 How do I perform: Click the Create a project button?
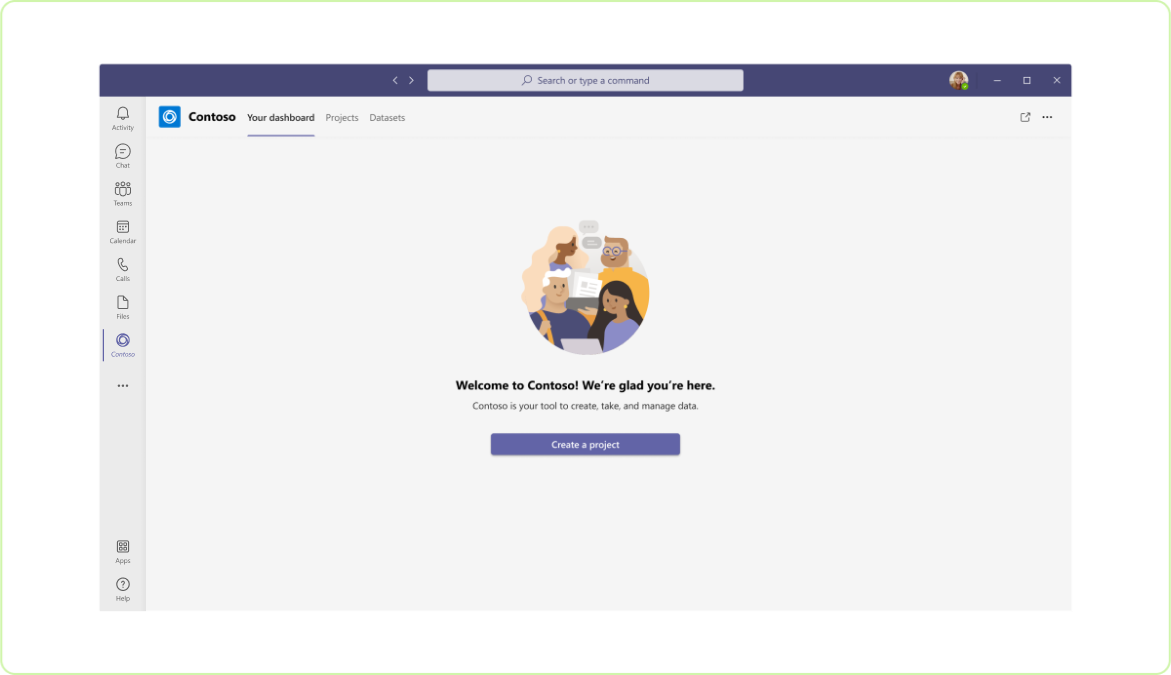[586, 444]
